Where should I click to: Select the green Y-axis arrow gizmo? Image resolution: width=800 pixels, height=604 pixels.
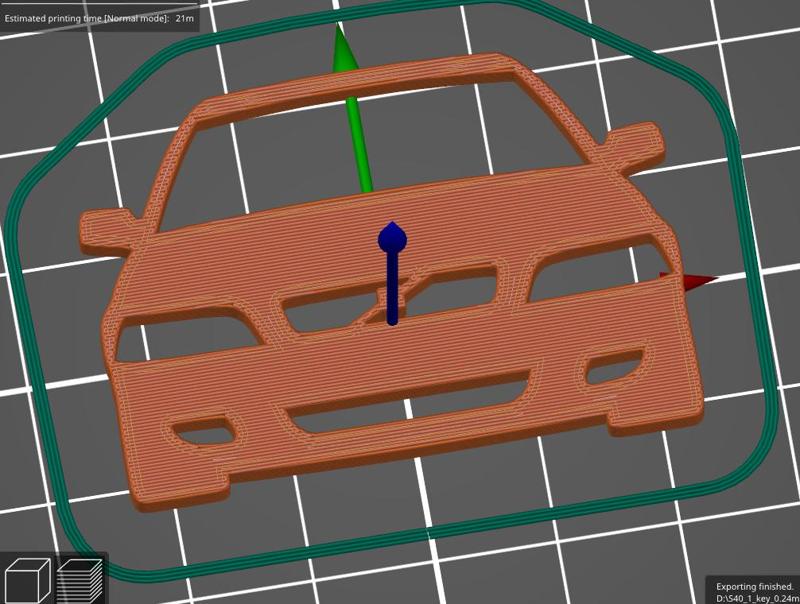coord(353,108)
